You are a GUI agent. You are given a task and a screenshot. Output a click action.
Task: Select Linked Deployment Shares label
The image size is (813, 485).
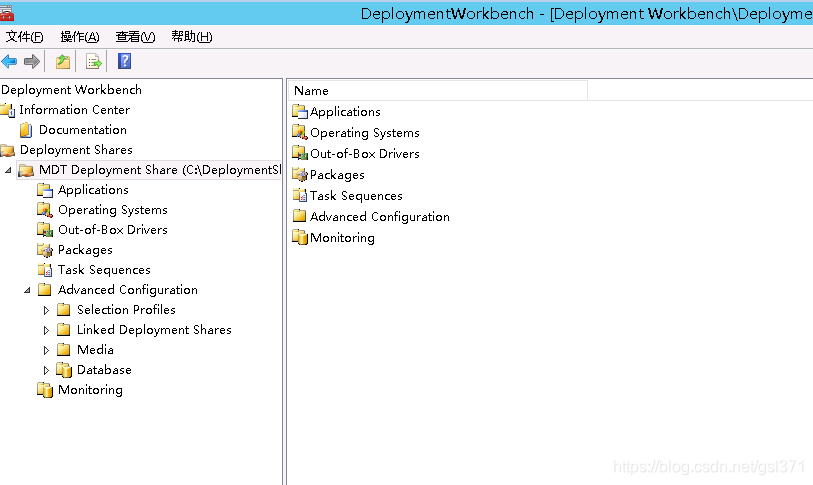tap(155, 330)
